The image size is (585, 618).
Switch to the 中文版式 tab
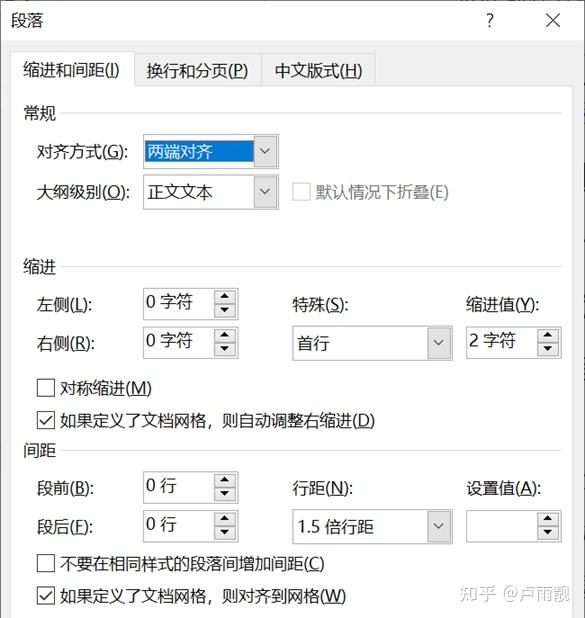click(318, 71)
